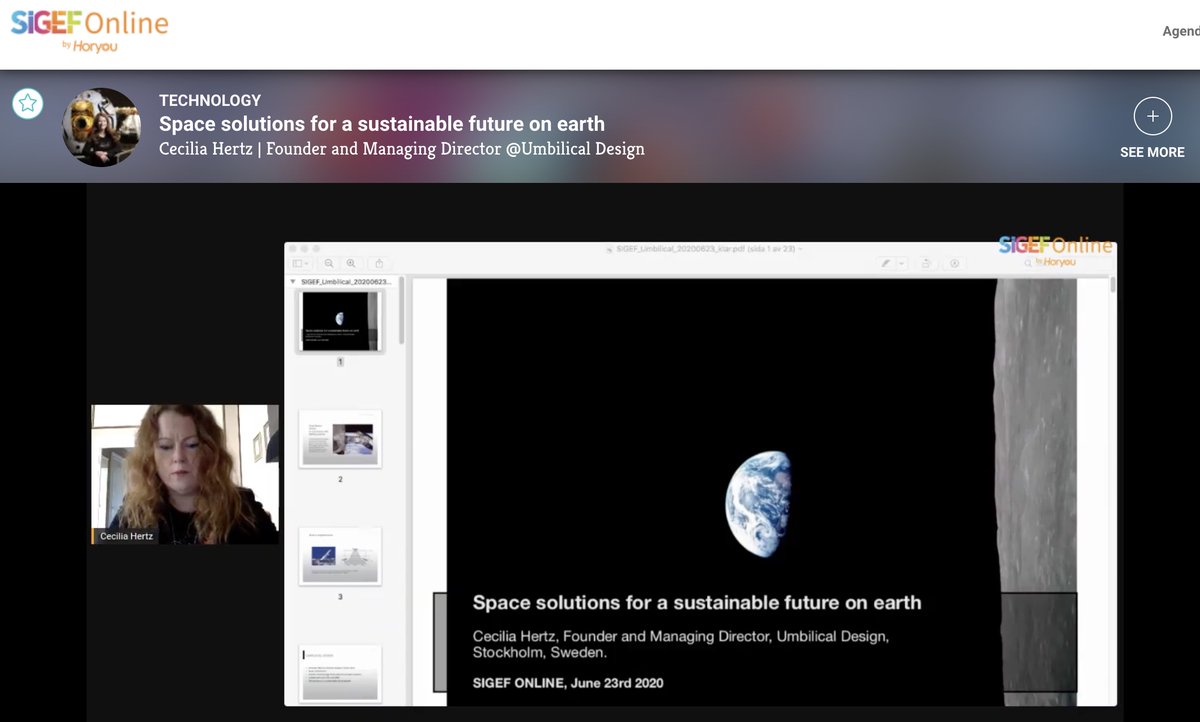This screenshot has height=722, width=1200.
Task: Select page 2 thumbnail in the sidebar
Action: pos(340,438)
